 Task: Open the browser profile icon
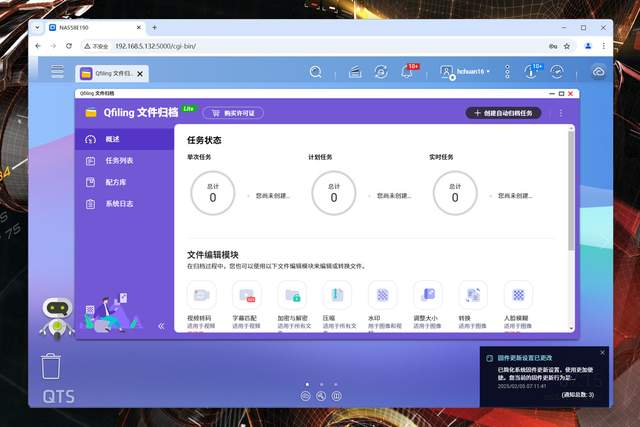588,46
